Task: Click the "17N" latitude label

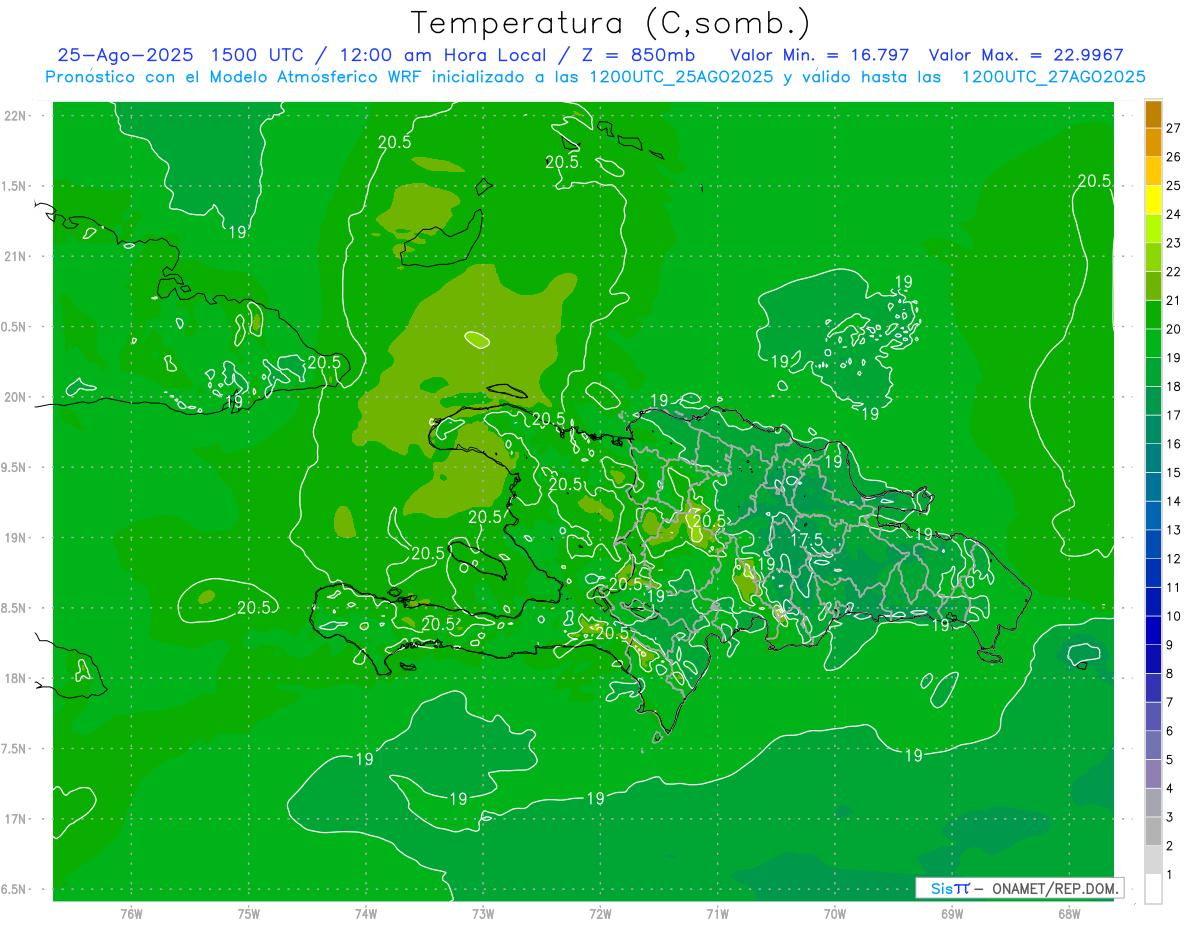Action: (x=15, y=819)
